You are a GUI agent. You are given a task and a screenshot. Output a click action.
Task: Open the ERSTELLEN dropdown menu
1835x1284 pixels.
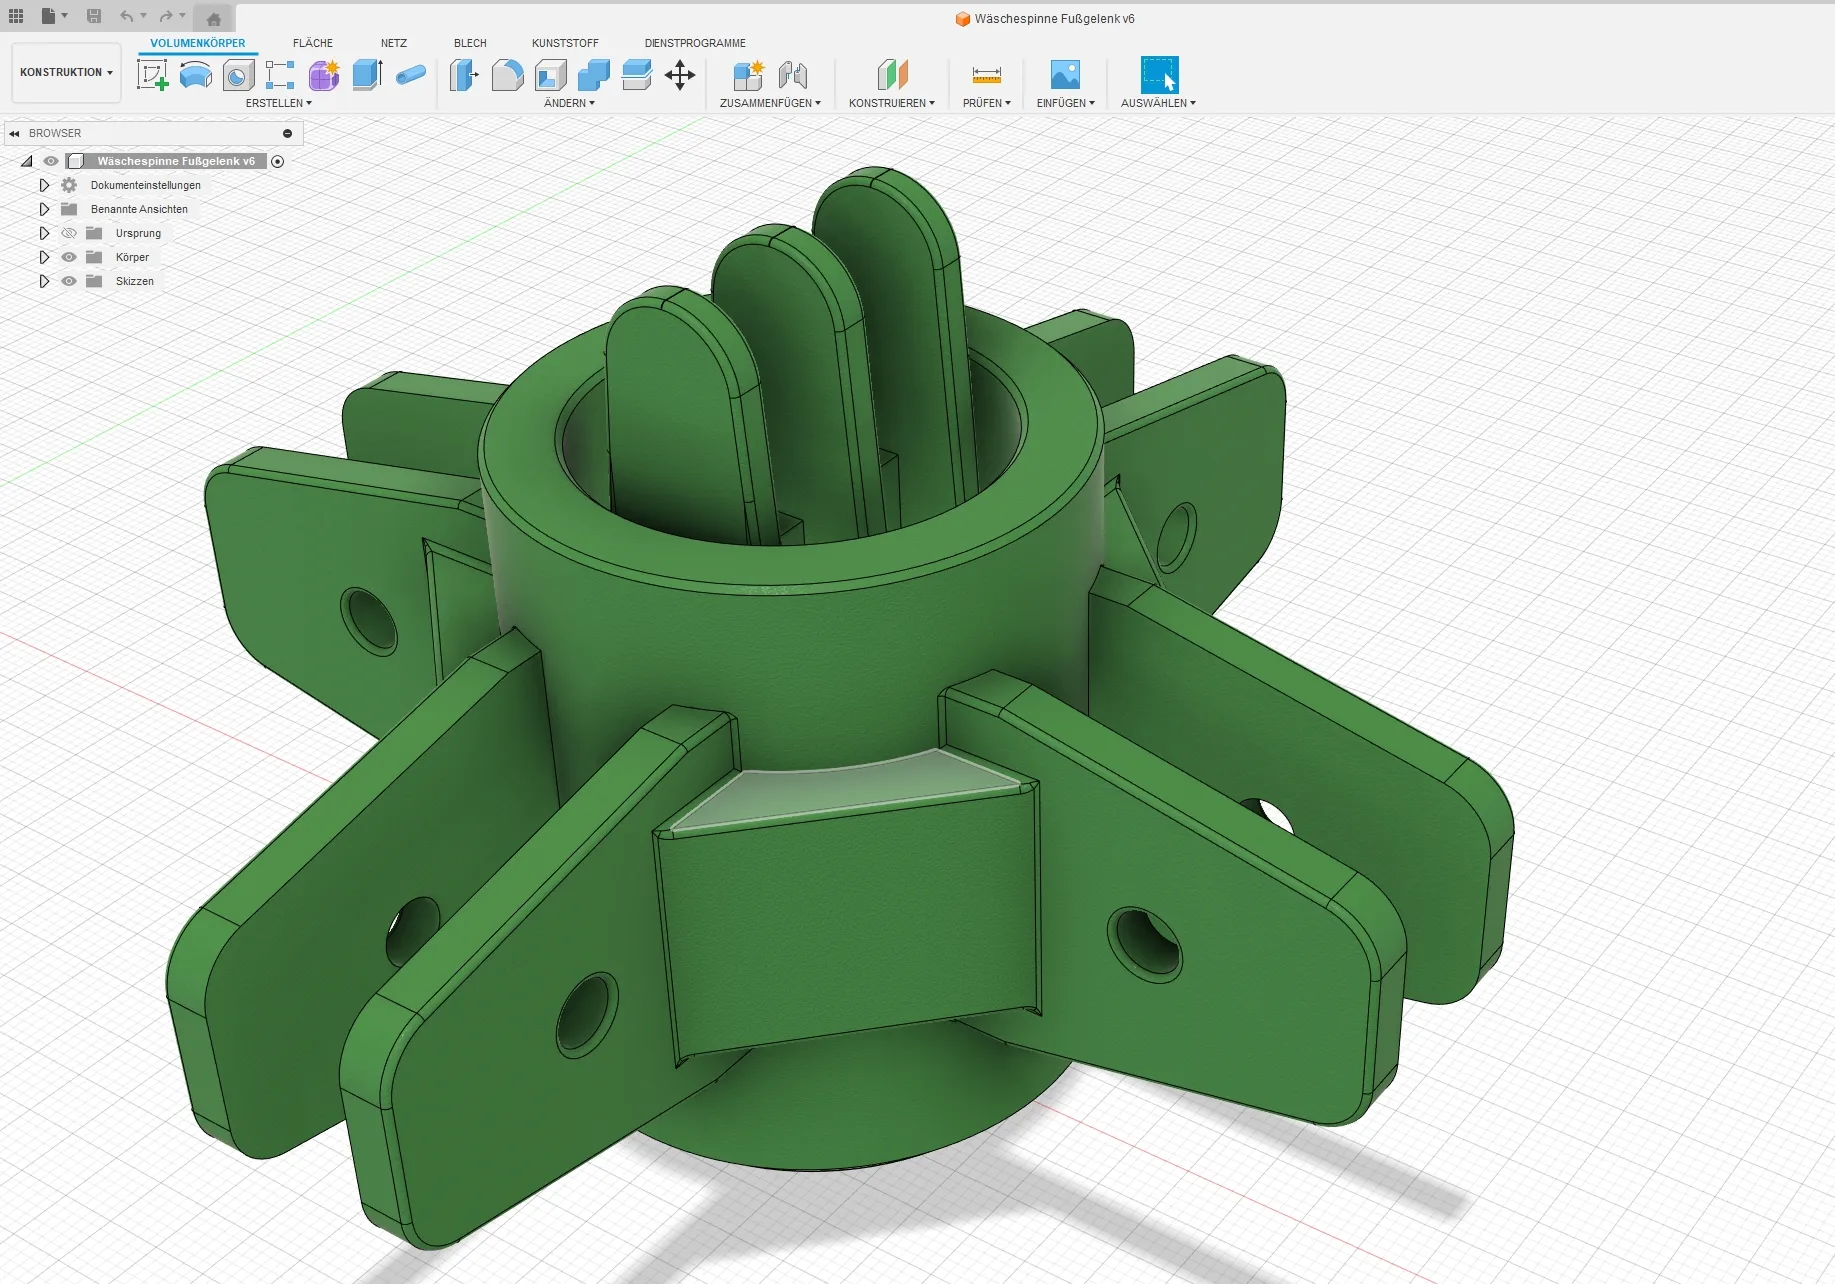coord(278,103)
